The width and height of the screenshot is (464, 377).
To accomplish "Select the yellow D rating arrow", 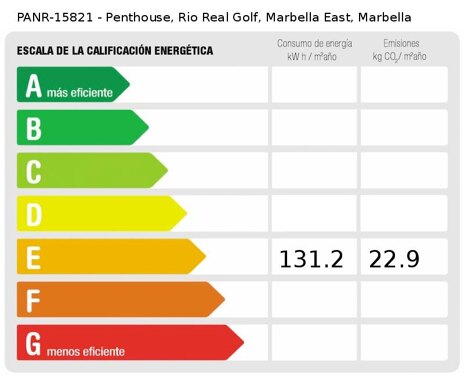I will pyautogui.click(x=102, y=213).
